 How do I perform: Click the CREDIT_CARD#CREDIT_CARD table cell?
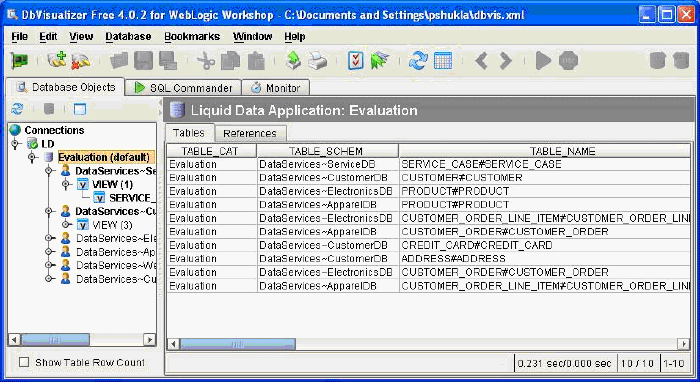coord(545,245)
